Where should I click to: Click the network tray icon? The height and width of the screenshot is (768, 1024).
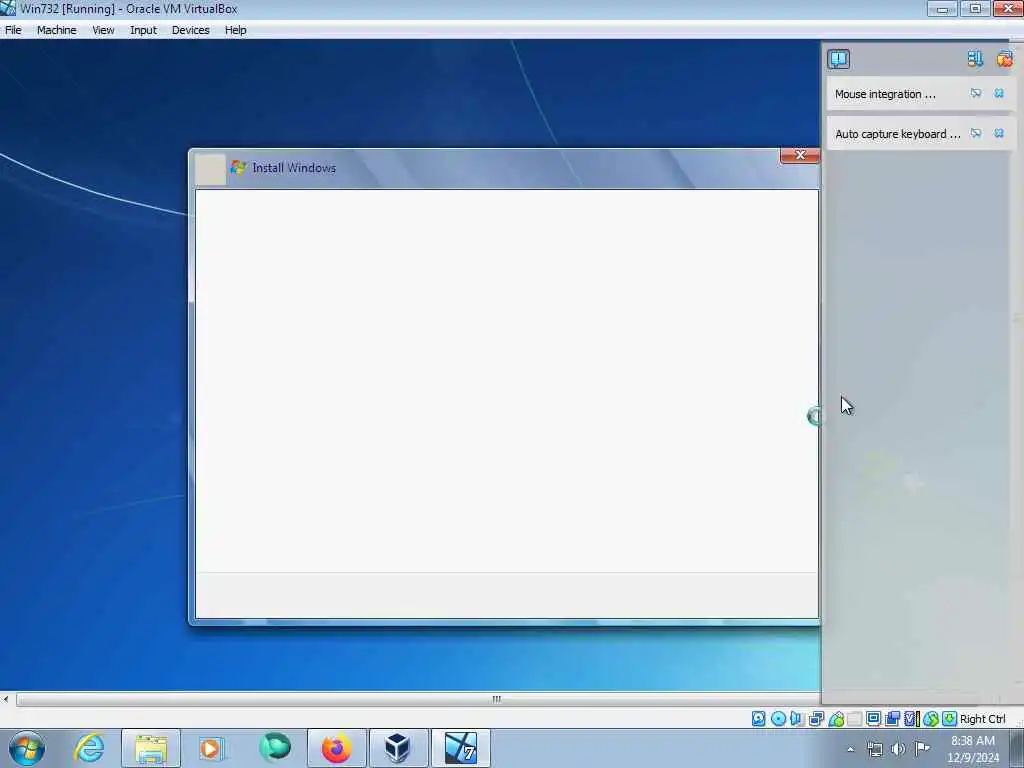tap(874, 749)
